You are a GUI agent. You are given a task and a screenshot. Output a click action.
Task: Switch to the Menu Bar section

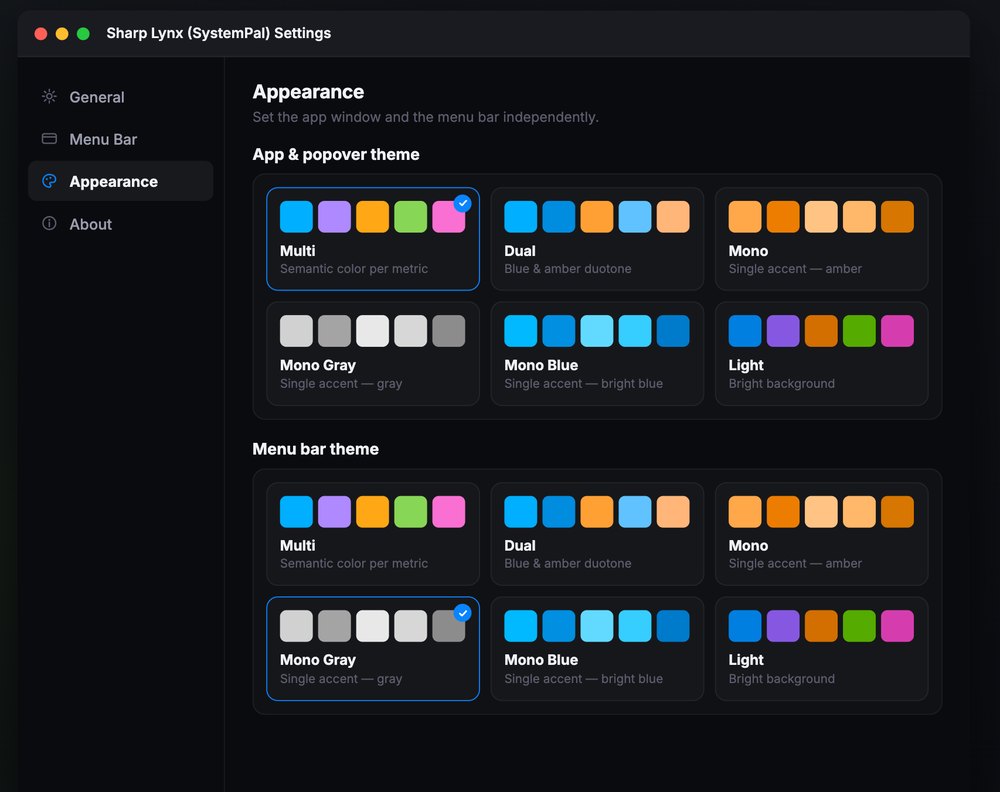(121, 139)
